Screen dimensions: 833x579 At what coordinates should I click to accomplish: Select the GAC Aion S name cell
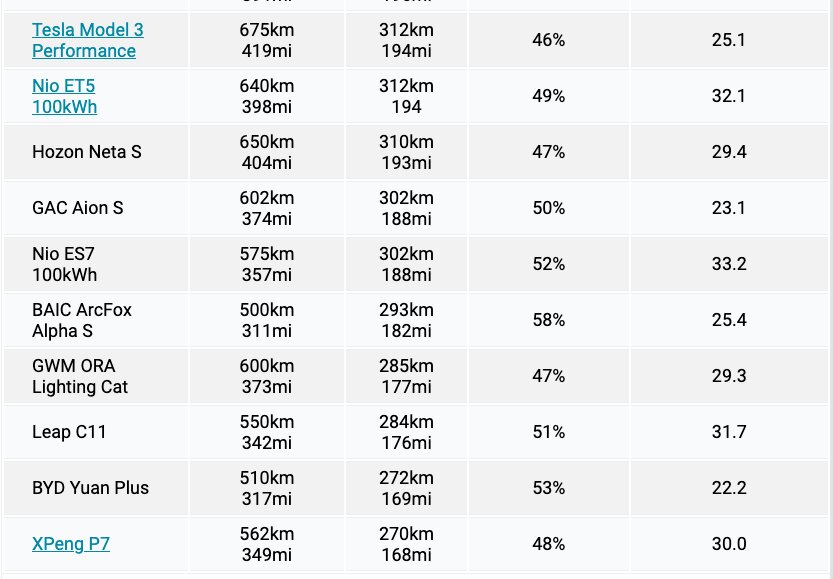pos(96,208)
